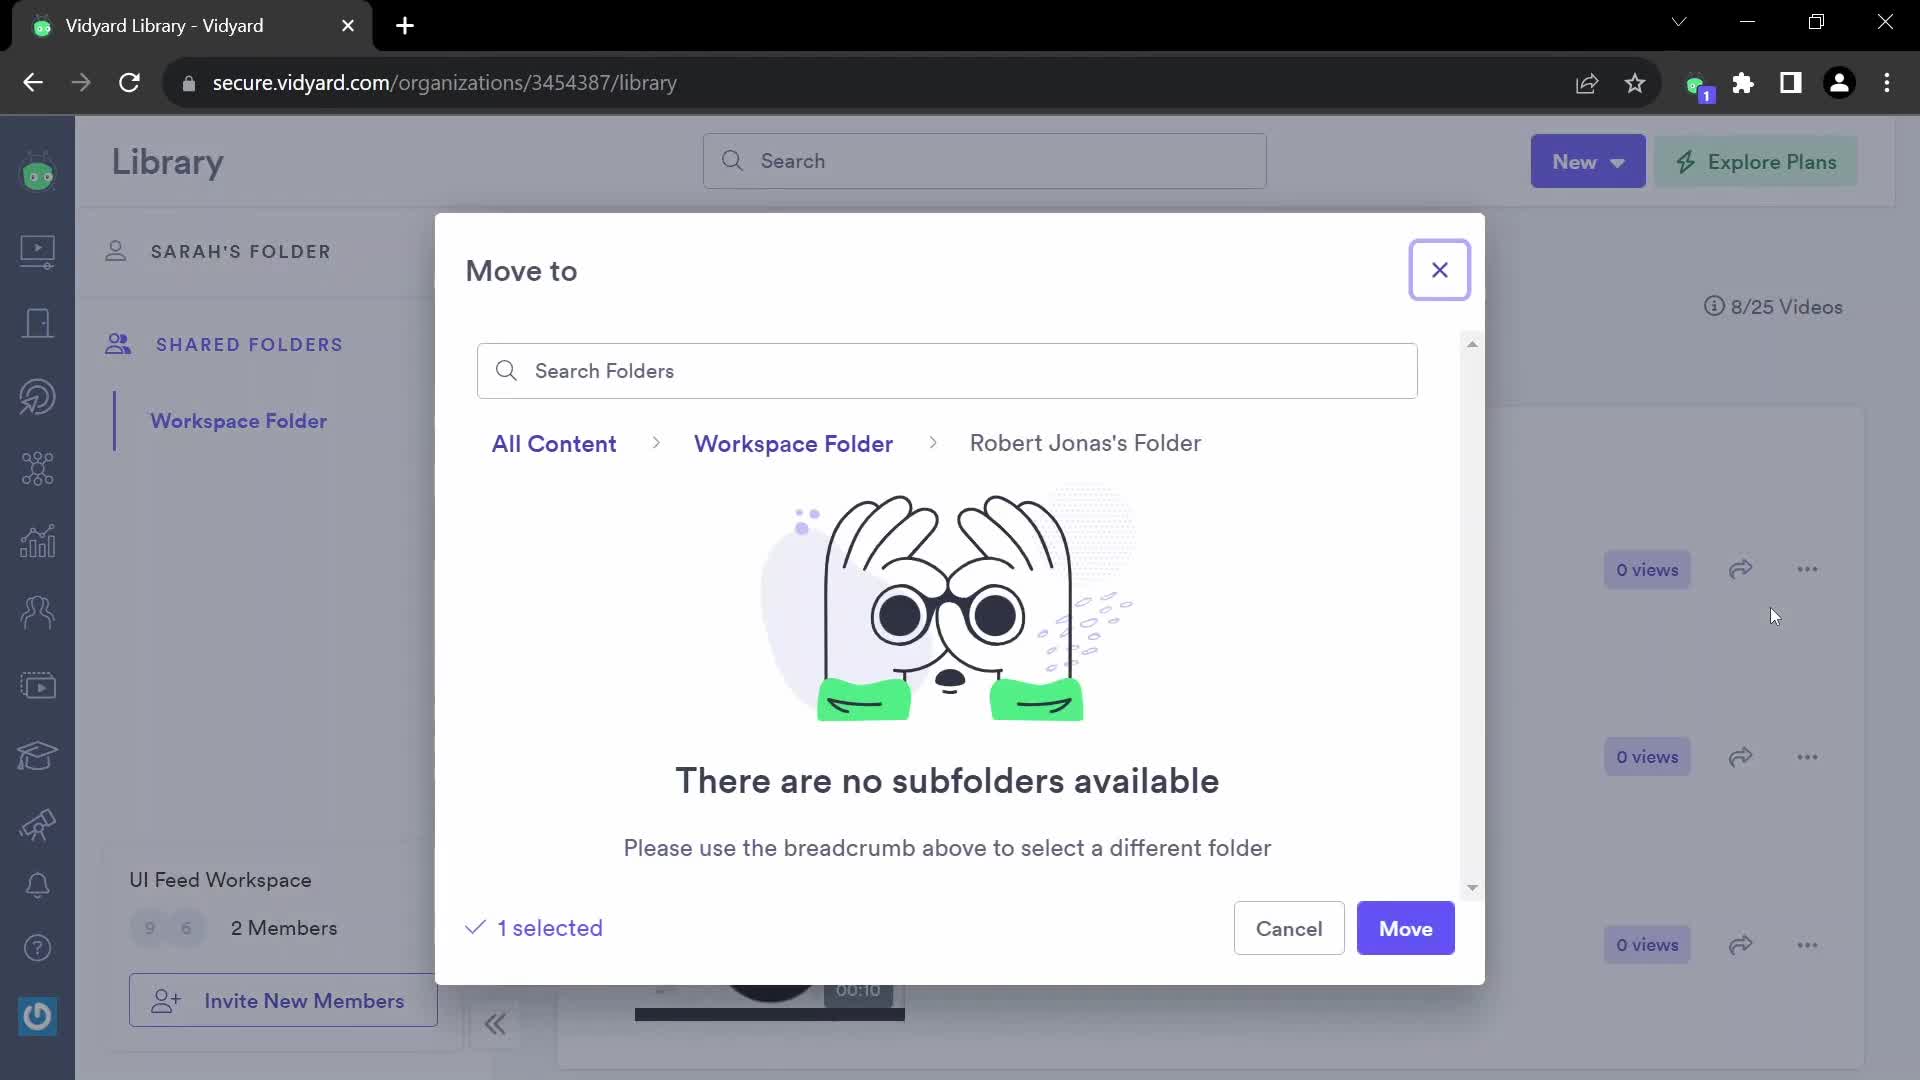Close the Vidyard Library tab
The image size is (1920, 1080).
tap(348, 26)
